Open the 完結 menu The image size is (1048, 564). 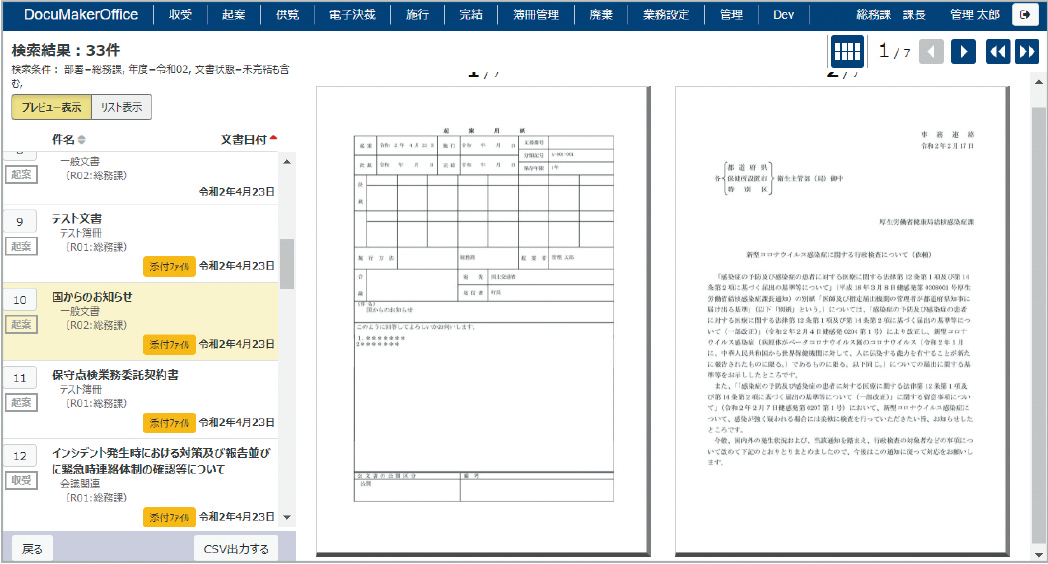pyautogui.click(x=471, y=15)
